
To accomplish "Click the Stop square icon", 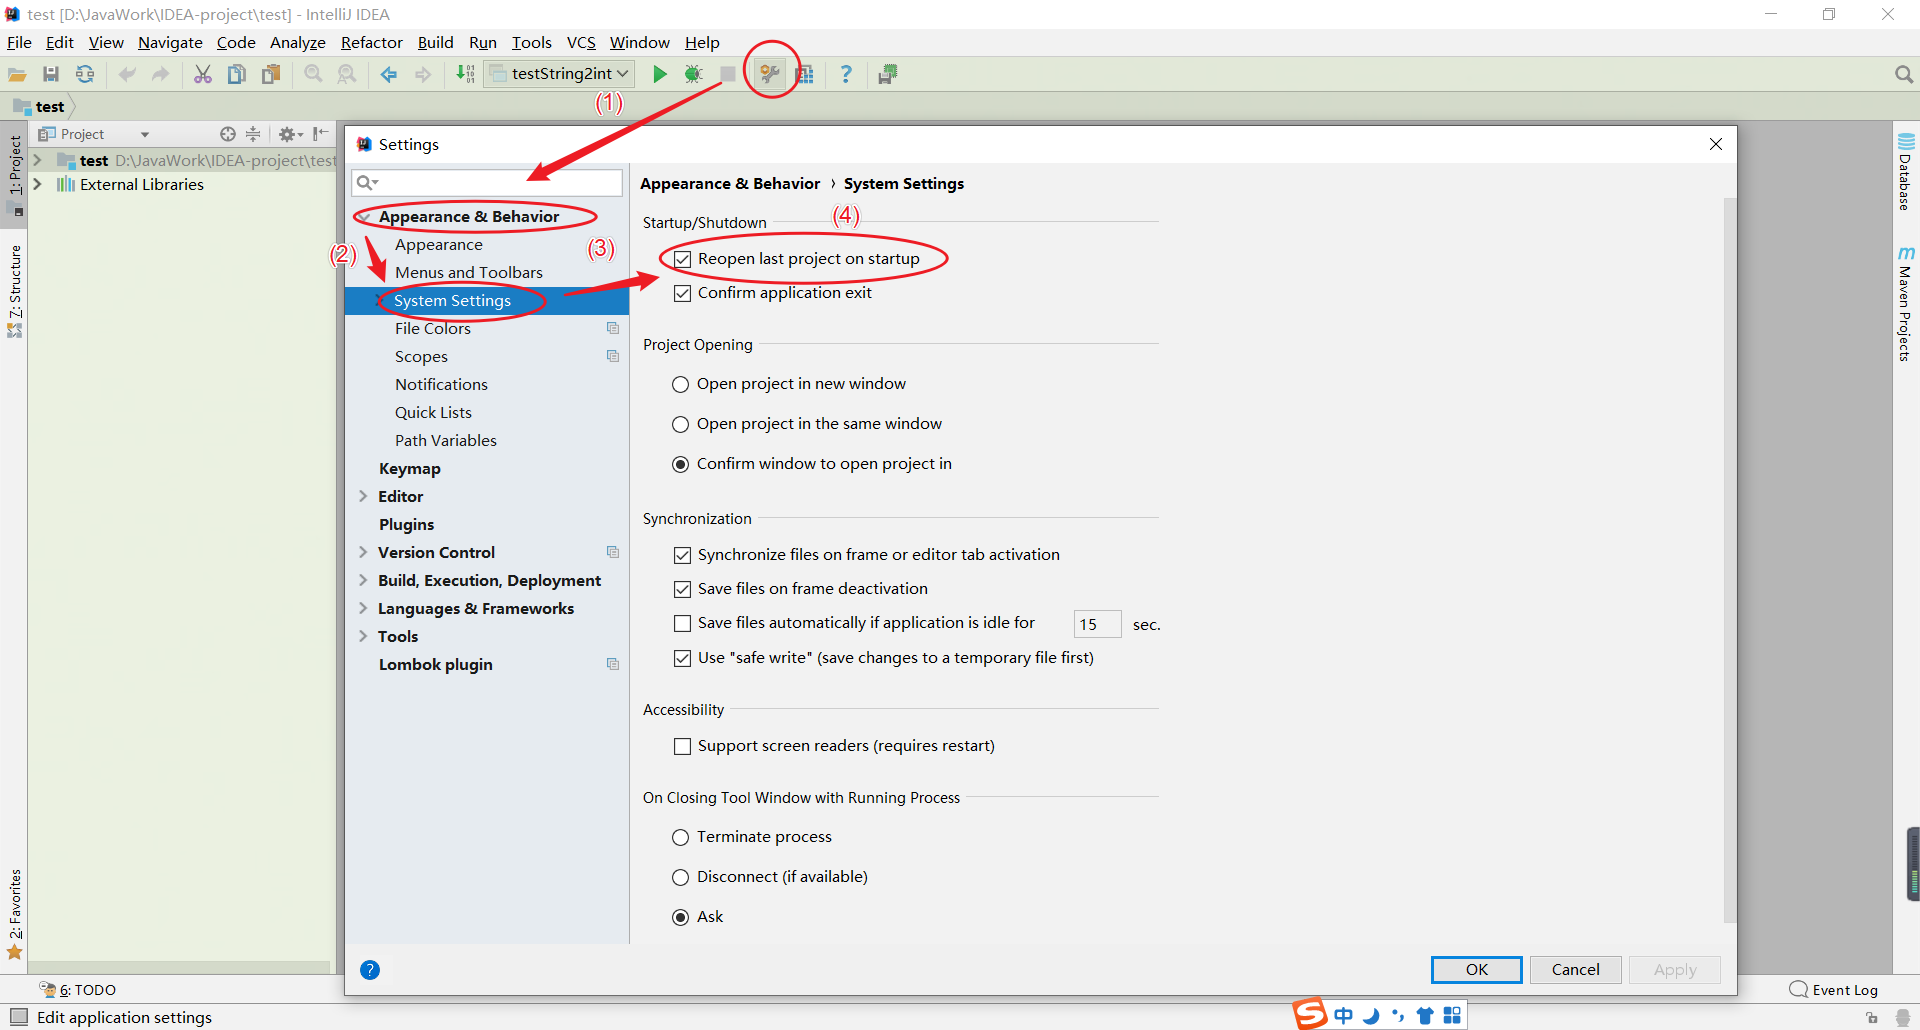I will 728,74.
